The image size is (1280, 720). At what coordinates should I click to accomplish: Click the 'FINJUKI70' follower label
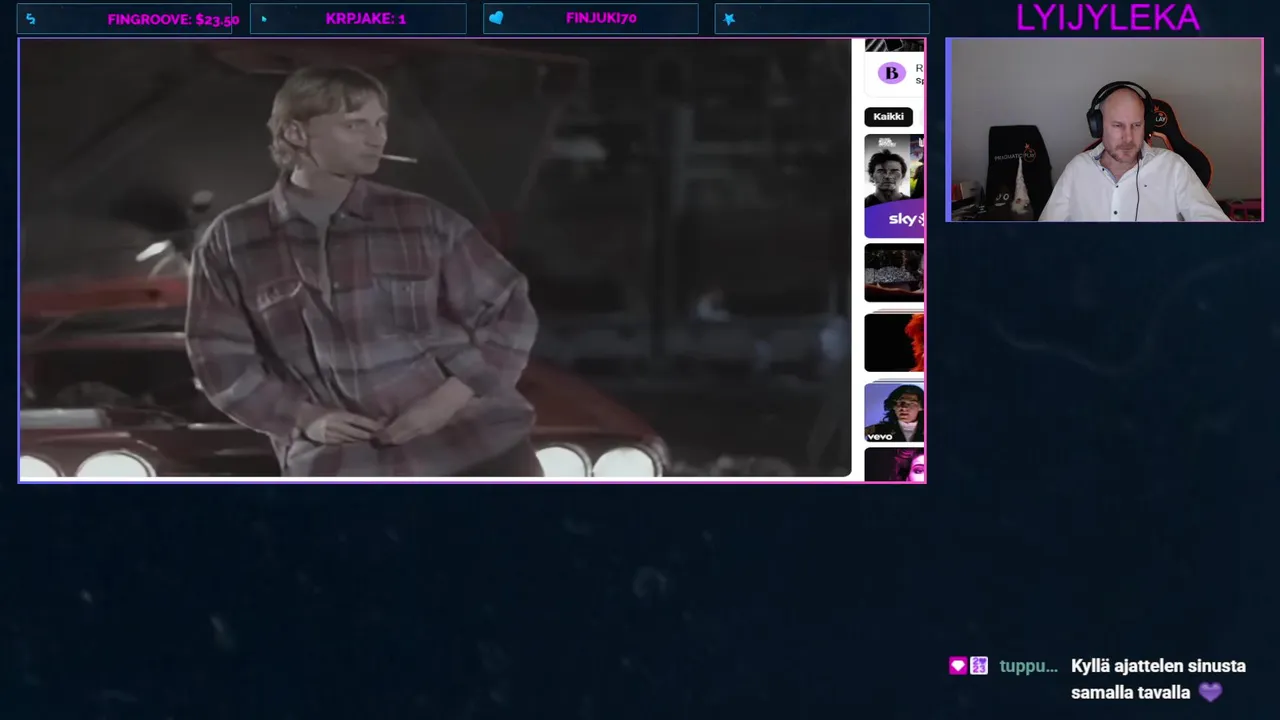coord(601,18)
